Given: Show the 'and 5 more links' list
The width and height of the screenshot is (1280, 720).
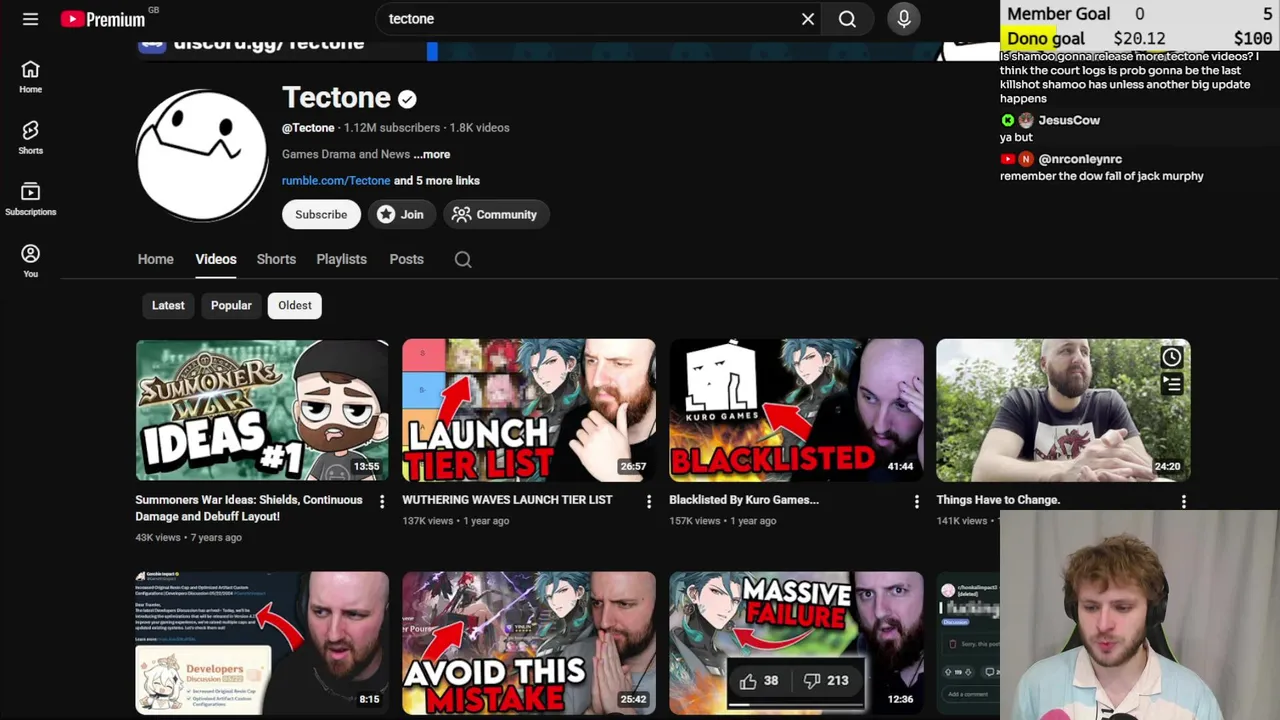Looking at the screenshot, I should 437,180.
